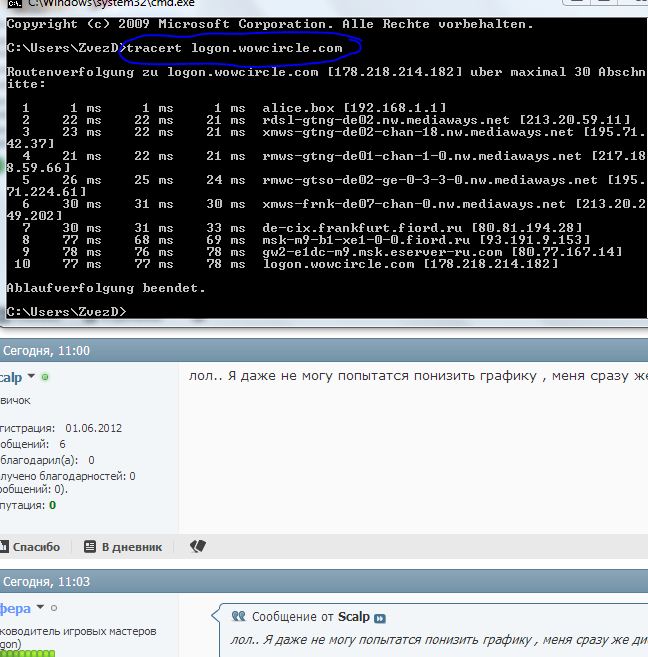This screenshot has width=648, height=657.
Task: Open the dropdown arrow next to Scalp
Action: click(x=32, y=377)
